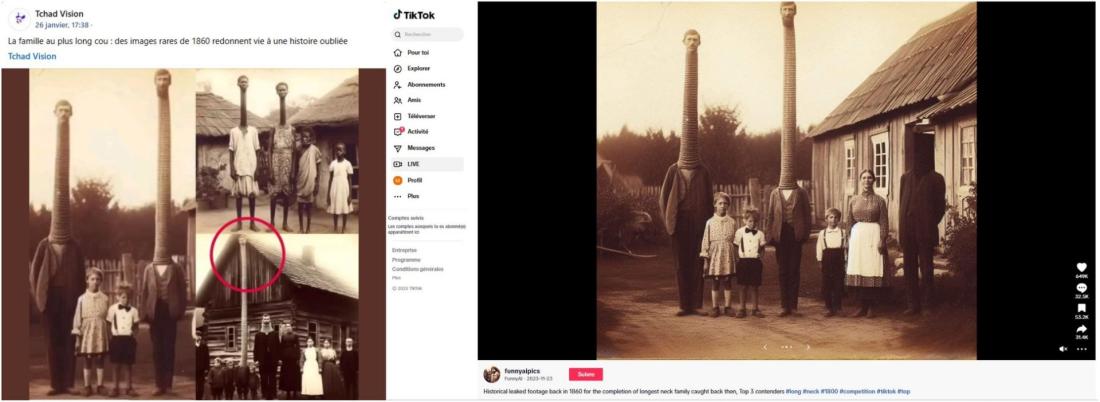
Task: Open the Tchad Vision link under the post
Action: (32, 56)
